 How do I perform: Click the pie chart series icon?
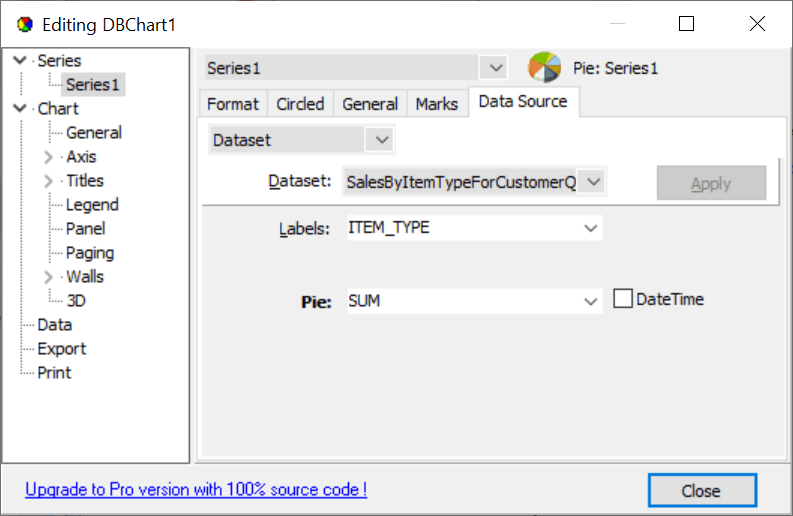(545, 68)
